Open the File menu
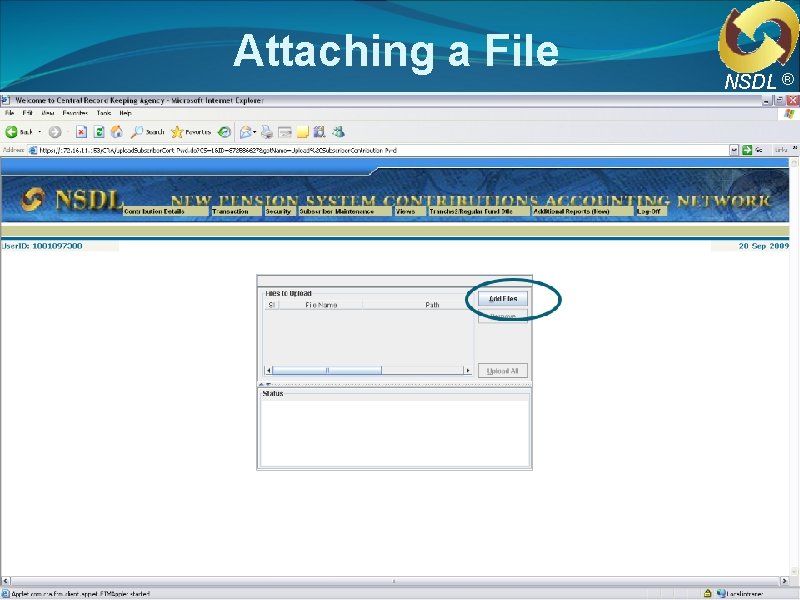Screen dimensions: 800x600 [9, 113]
